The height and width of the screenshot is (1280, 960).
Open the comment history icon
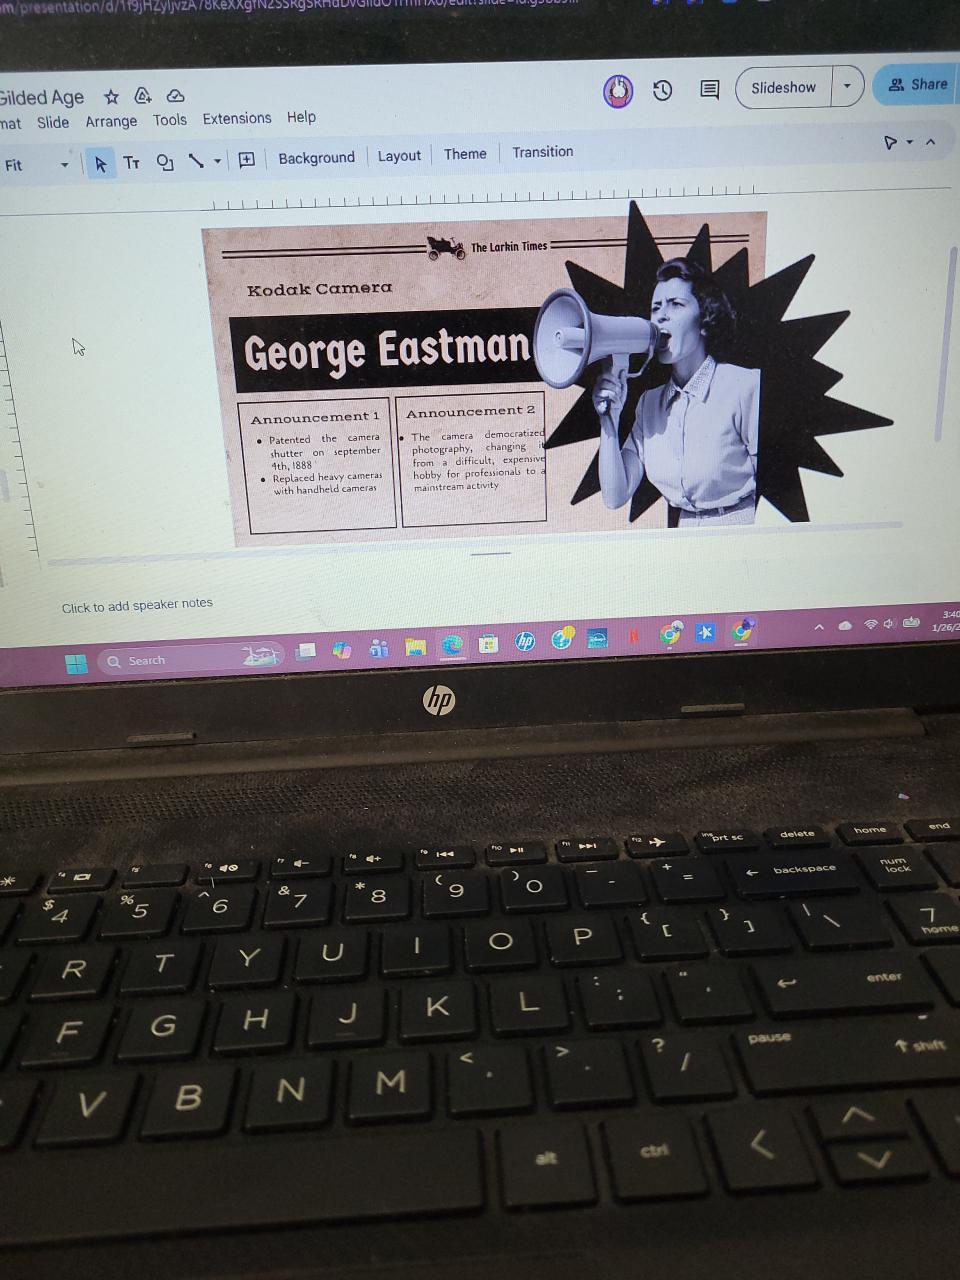click(709, 90)
